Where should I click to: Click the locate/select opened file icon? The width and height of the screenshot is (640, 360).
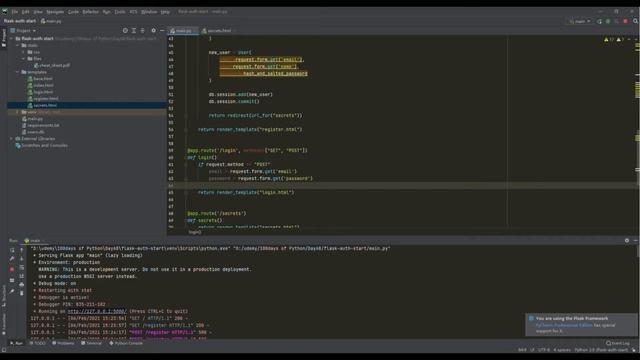point(125,31)
